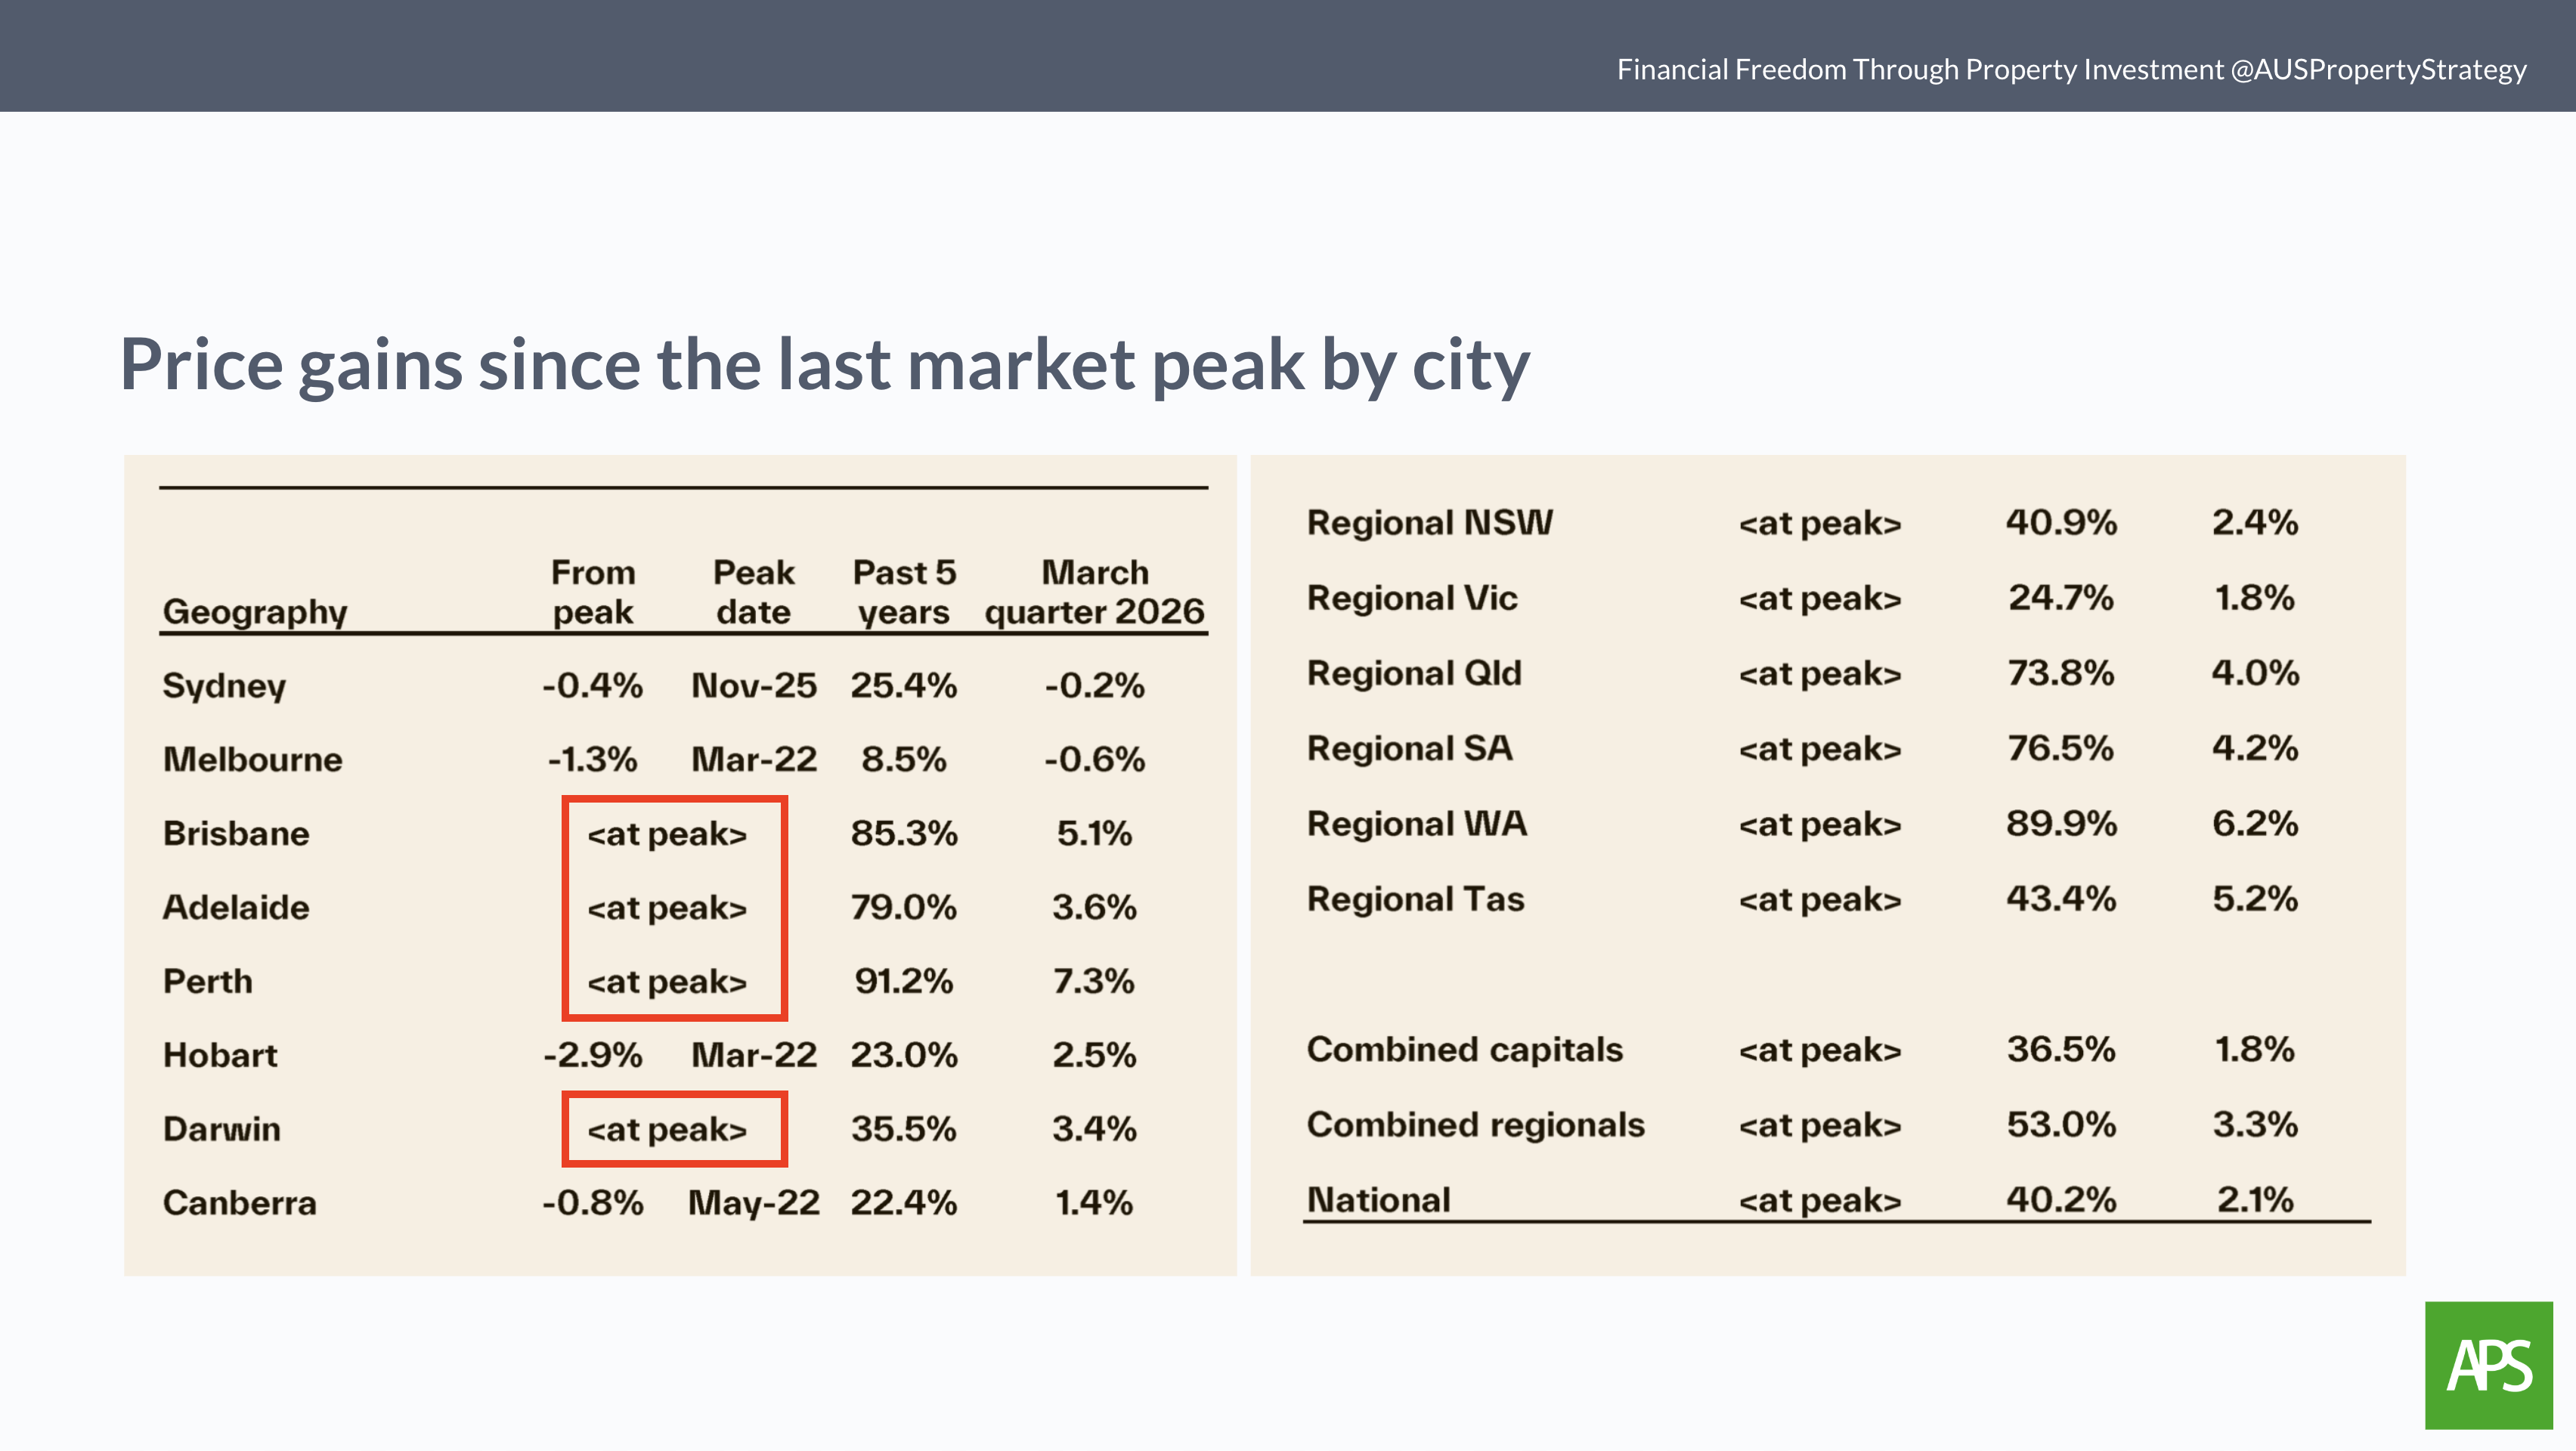Click the Canberra May-22 peak date
The width and height of the screenshot is (2576, 1451).
(x=754, y=1203)
